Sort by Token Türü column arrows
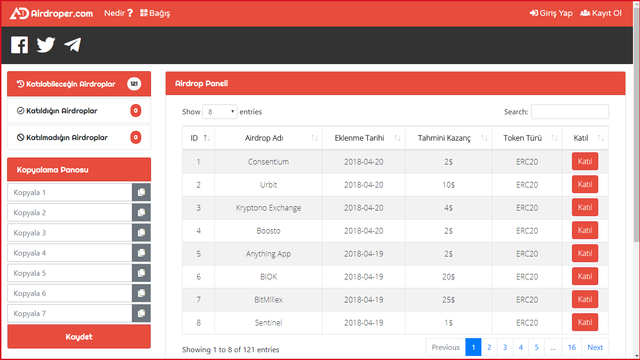Screen dimensions: 640x360 pos(554,138)
